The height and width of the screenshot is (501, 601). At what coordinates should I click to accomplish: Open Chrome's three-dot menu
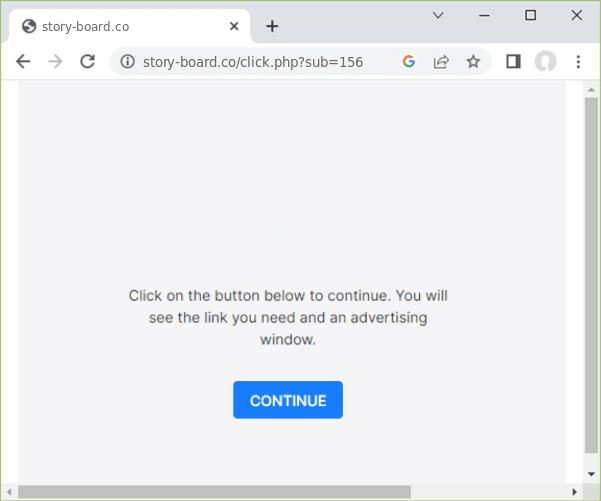(x=578, y=62)
